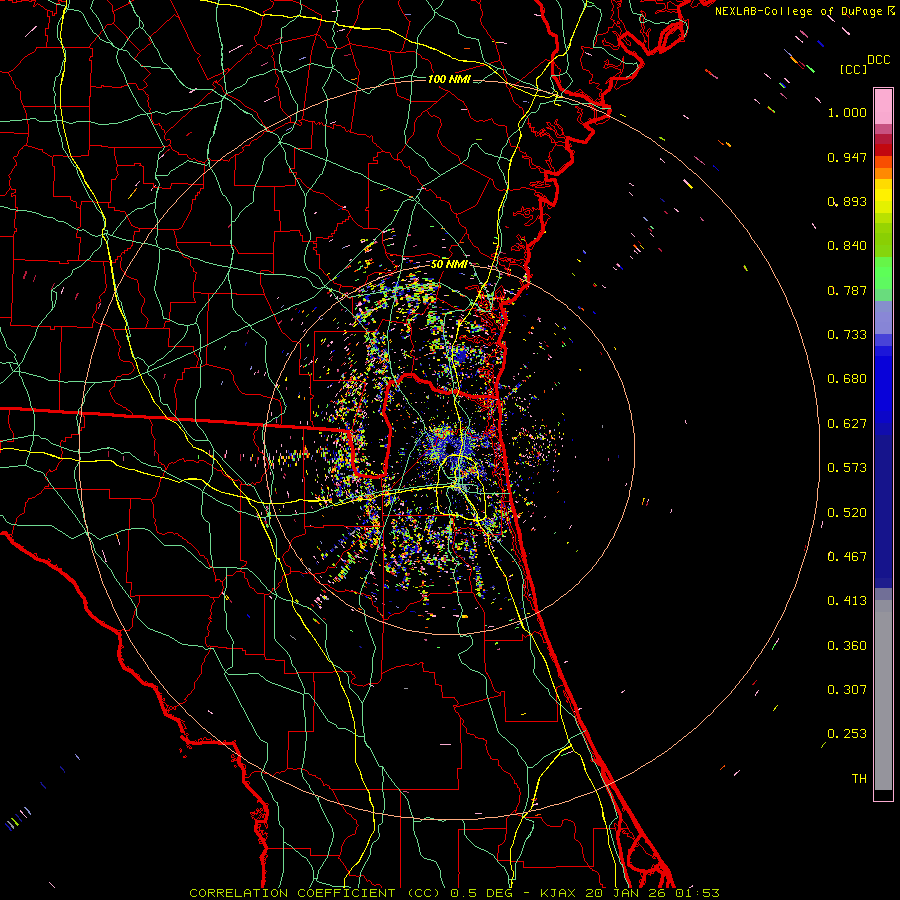
Task: Click the CORRELATION COEFFICIENT (CC) caption text
Action: coord(315,893)
